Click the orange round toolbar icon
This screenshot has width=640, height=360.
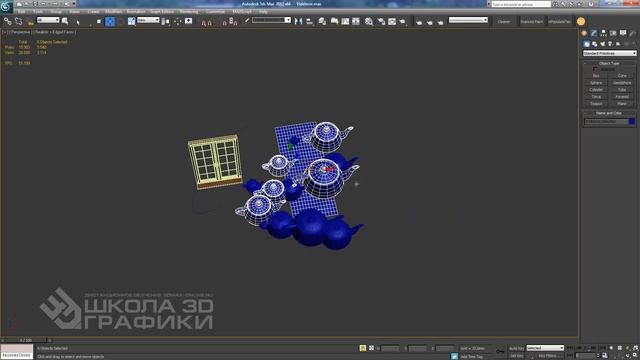pyautogui.click(x=581, y=21)
